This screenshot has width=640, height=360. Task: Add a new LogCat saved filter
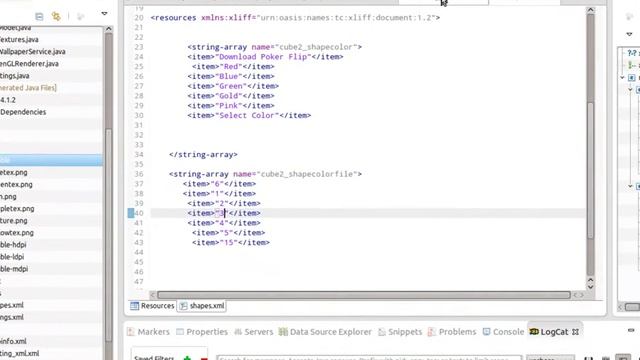[x=187, y=358]
